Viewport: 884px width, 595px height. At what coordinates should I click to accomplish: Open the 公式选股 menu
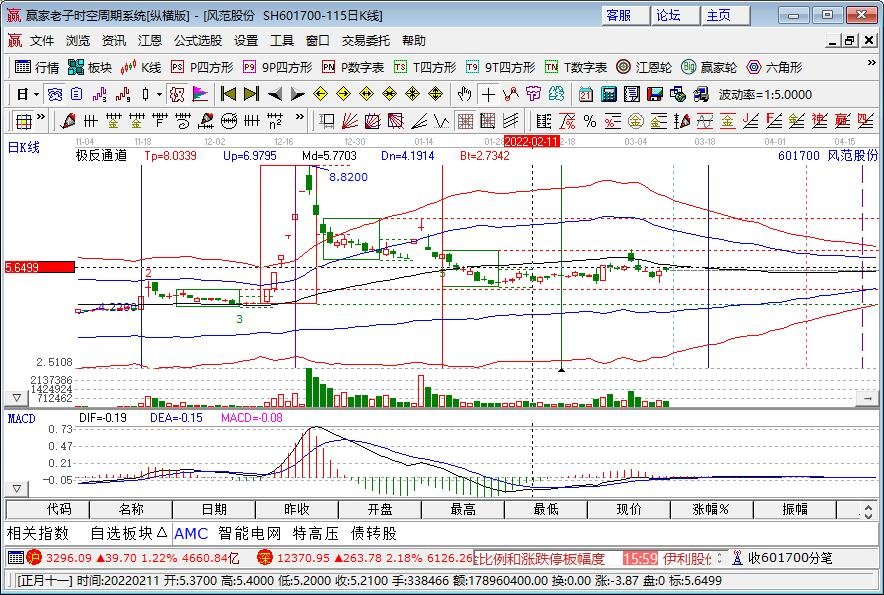(x=198, y=41)
